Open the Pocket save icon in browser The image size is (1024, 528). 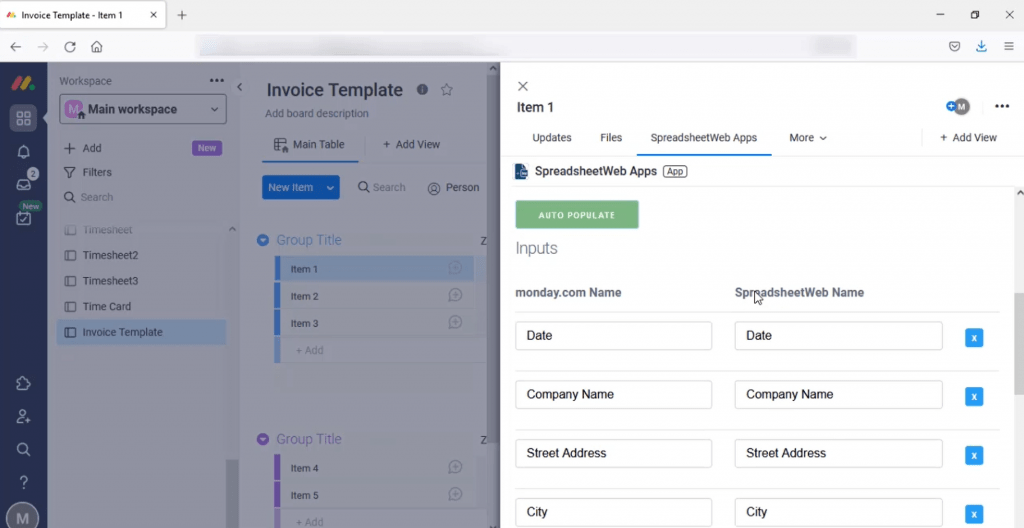point(954,46)
